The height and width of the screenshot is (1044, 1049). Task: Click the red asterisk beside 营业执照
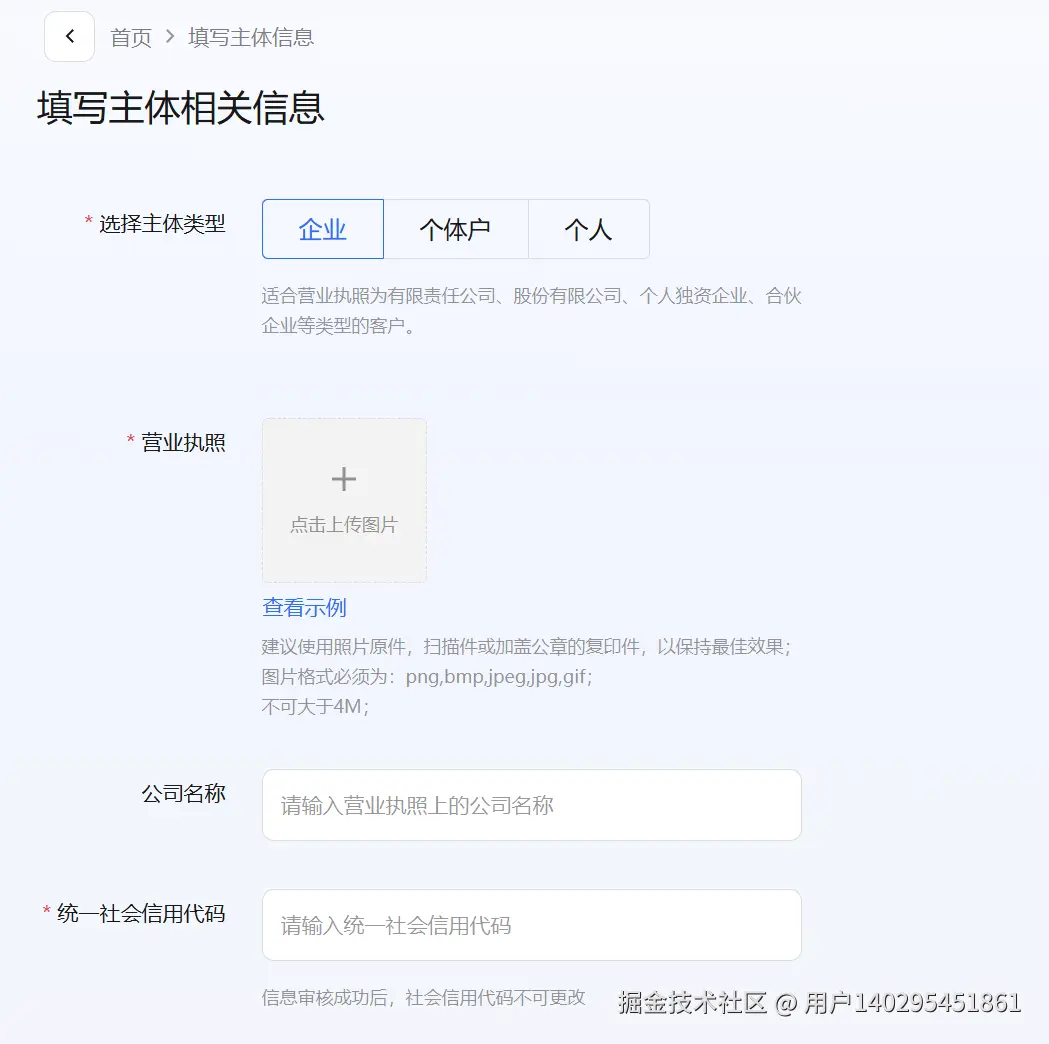[x=129, y=438]
